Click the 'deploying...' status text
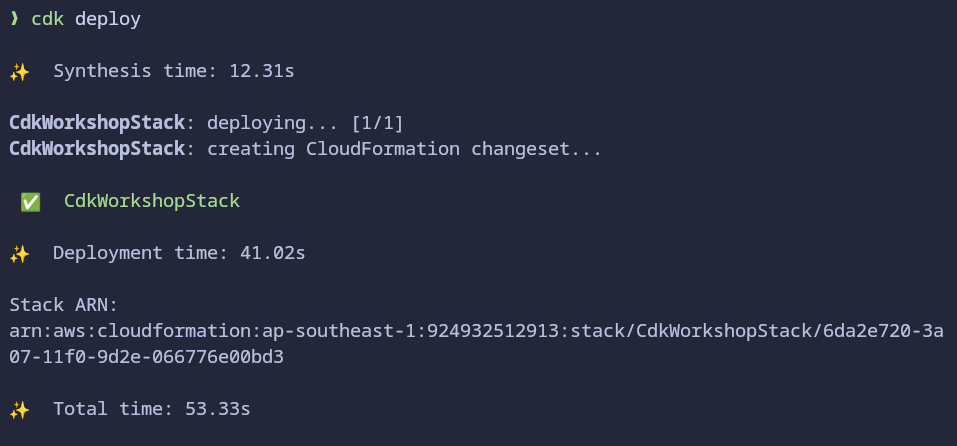 click(x=273, y=124)
